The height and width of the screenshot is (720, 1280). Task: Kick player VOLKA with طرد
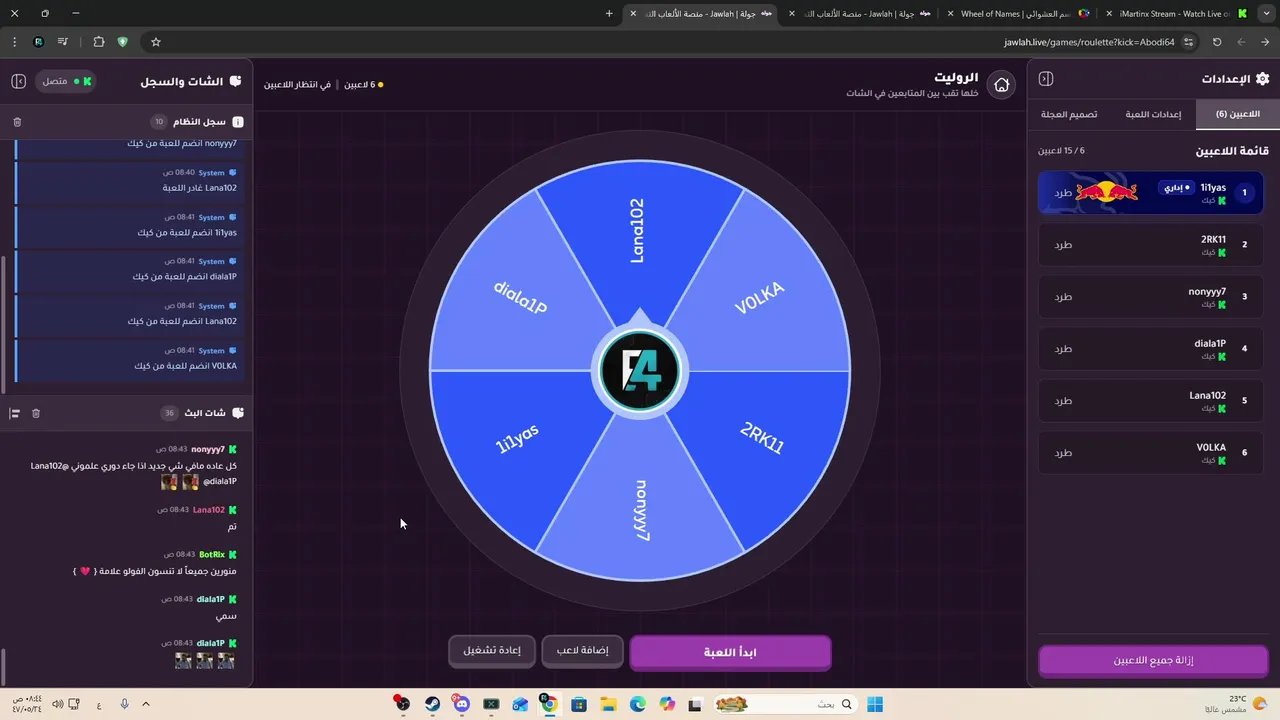tap(1063, 453)
